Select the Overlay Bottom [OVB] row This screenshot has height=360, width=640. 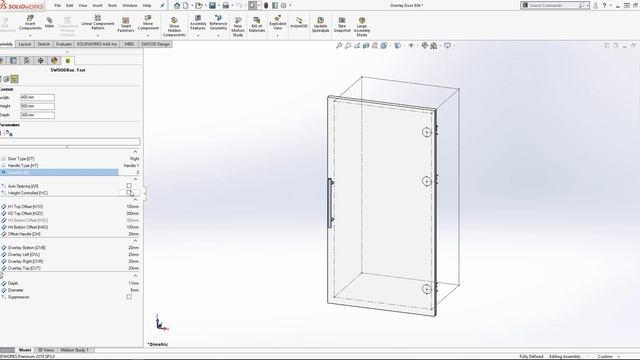click(70, 247)
